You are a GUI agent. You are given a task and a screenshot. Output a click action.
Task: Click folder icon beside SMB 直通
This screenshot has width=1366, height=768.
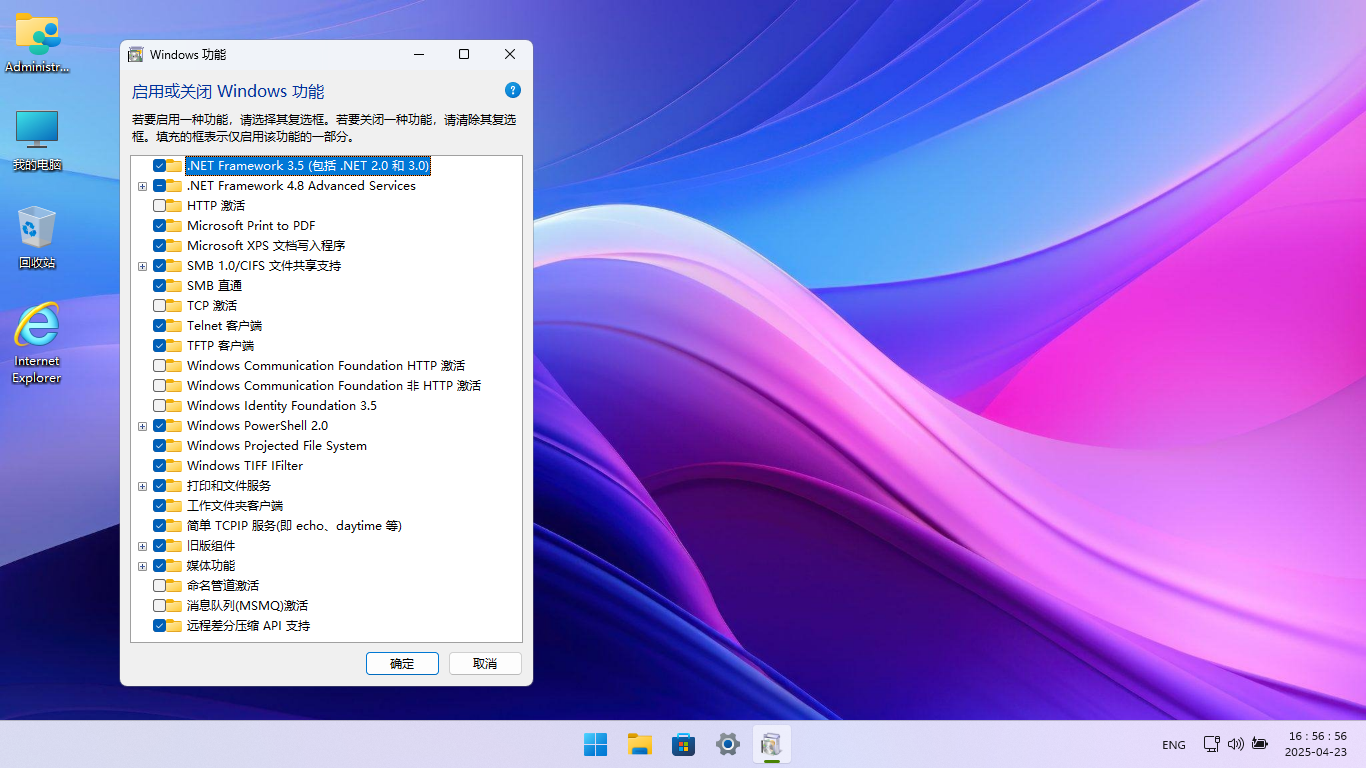coord(175,285)
